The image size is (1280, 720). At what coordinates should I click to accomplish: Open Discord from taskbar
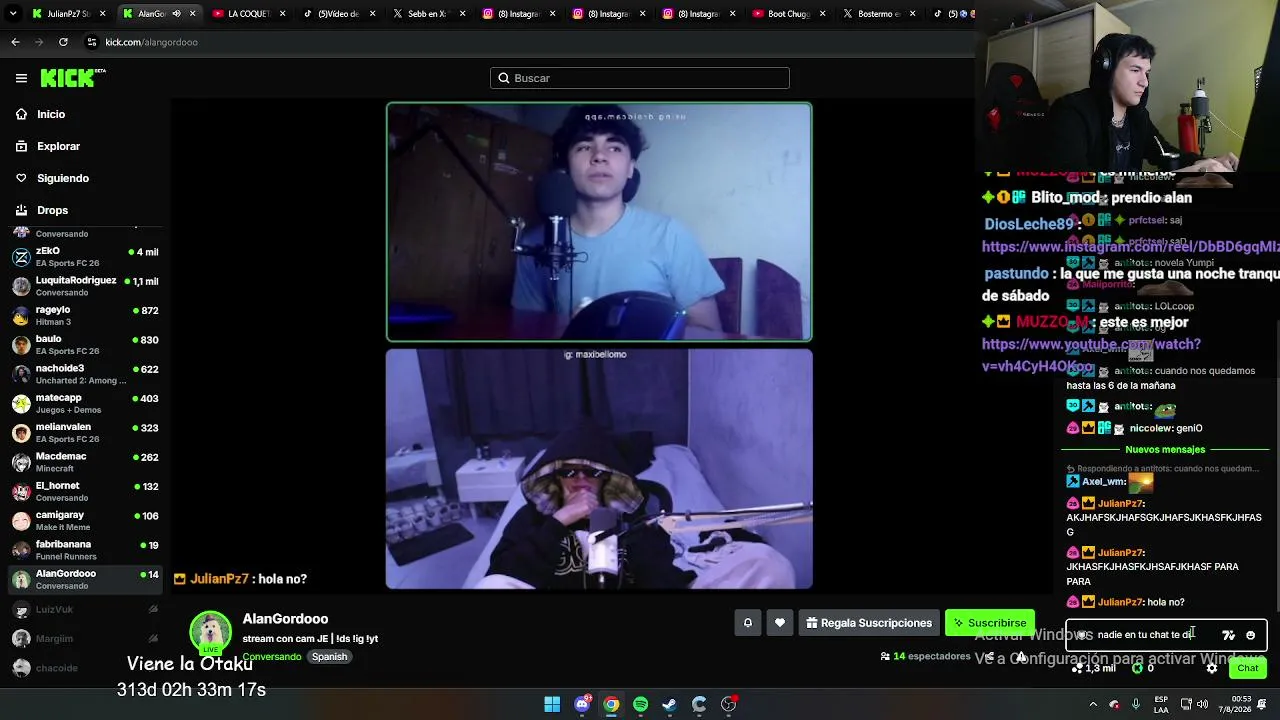[x=582, y=704]
